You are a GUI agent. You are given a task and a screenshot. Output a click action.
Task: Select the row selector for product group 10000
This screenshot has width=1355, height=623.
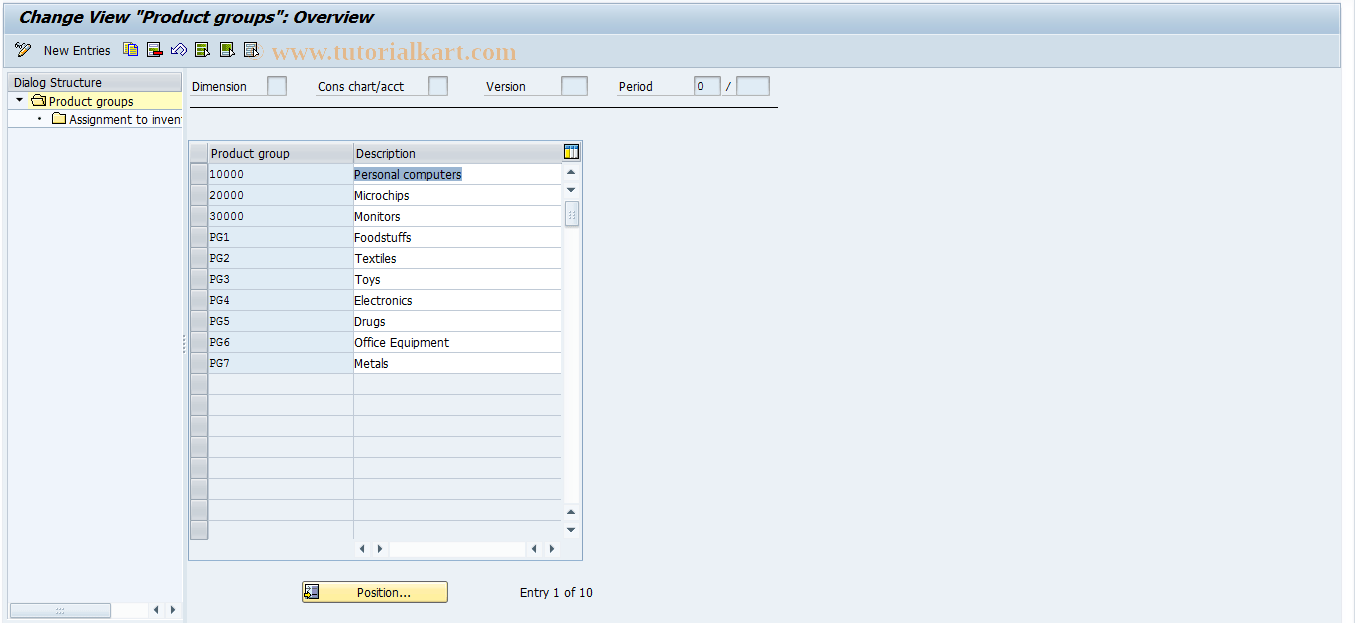198,174
